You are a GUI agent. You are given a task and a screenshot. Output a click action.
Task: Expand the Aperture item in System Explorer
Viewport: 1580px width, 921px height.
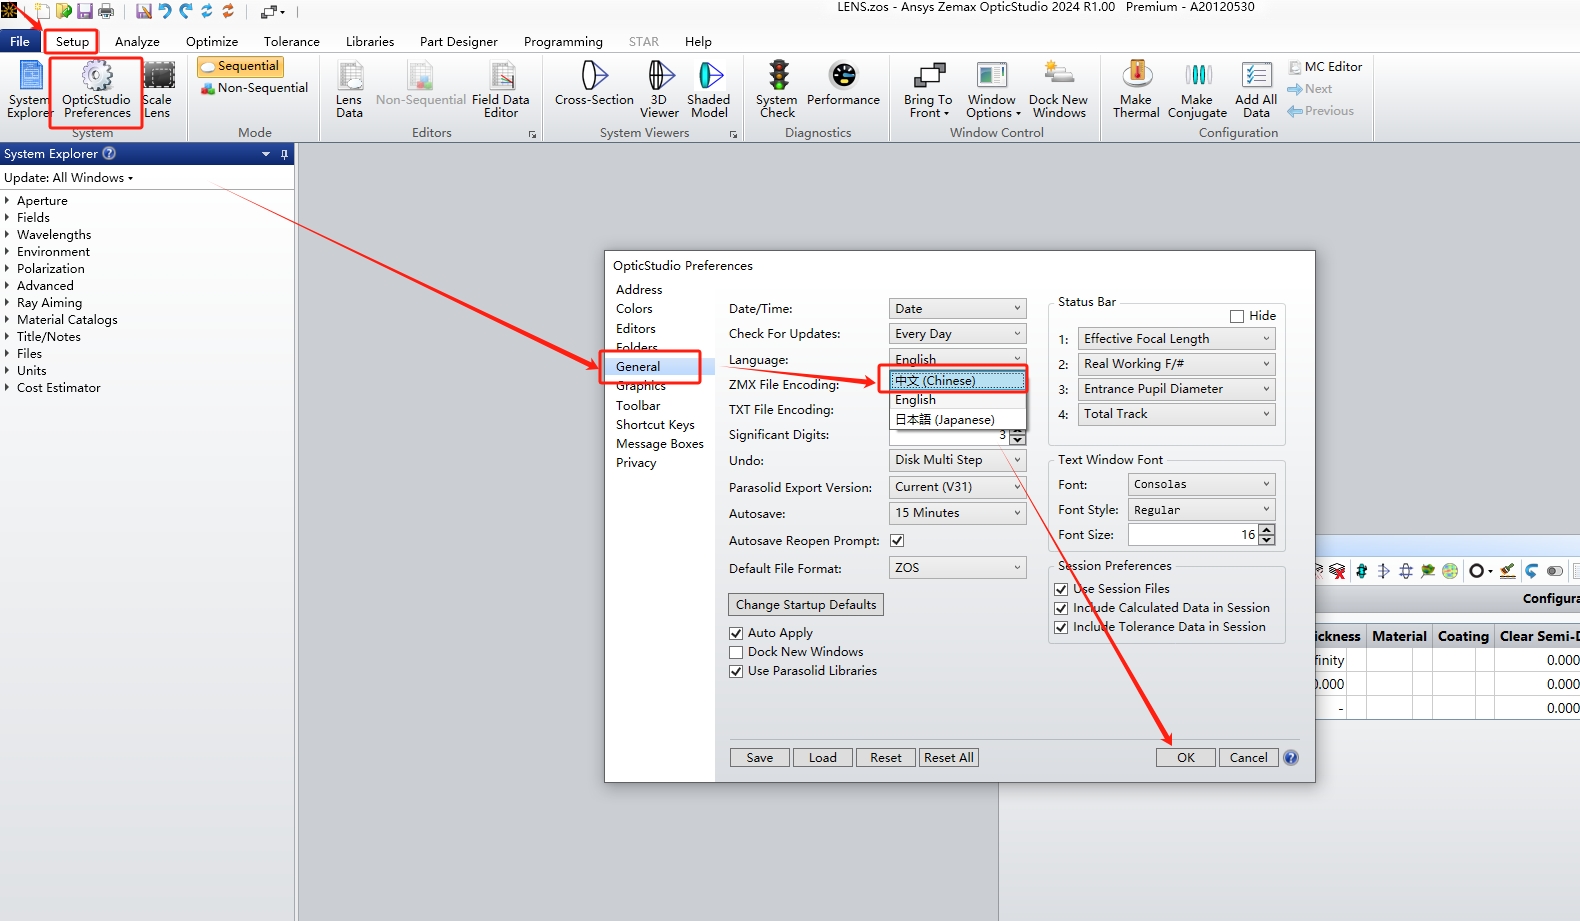(x=7, y=201)
